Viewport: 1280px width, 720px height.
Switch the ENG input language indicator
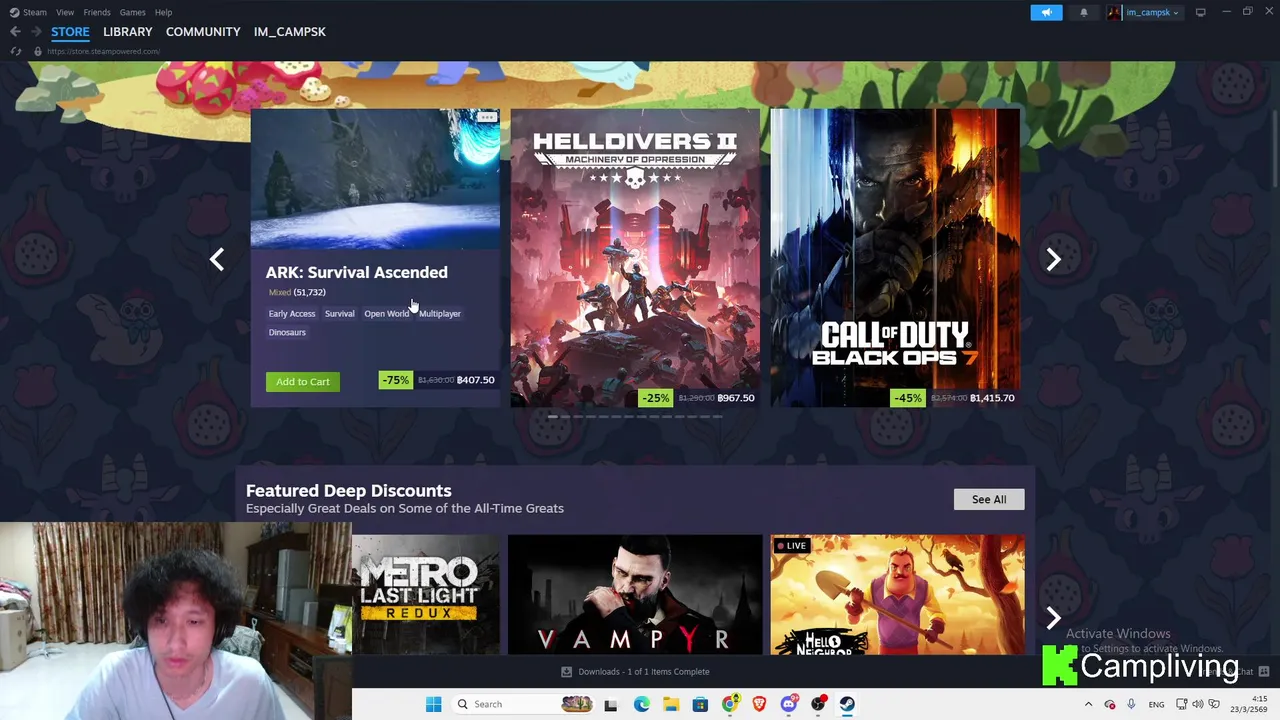pos(1156,704)
